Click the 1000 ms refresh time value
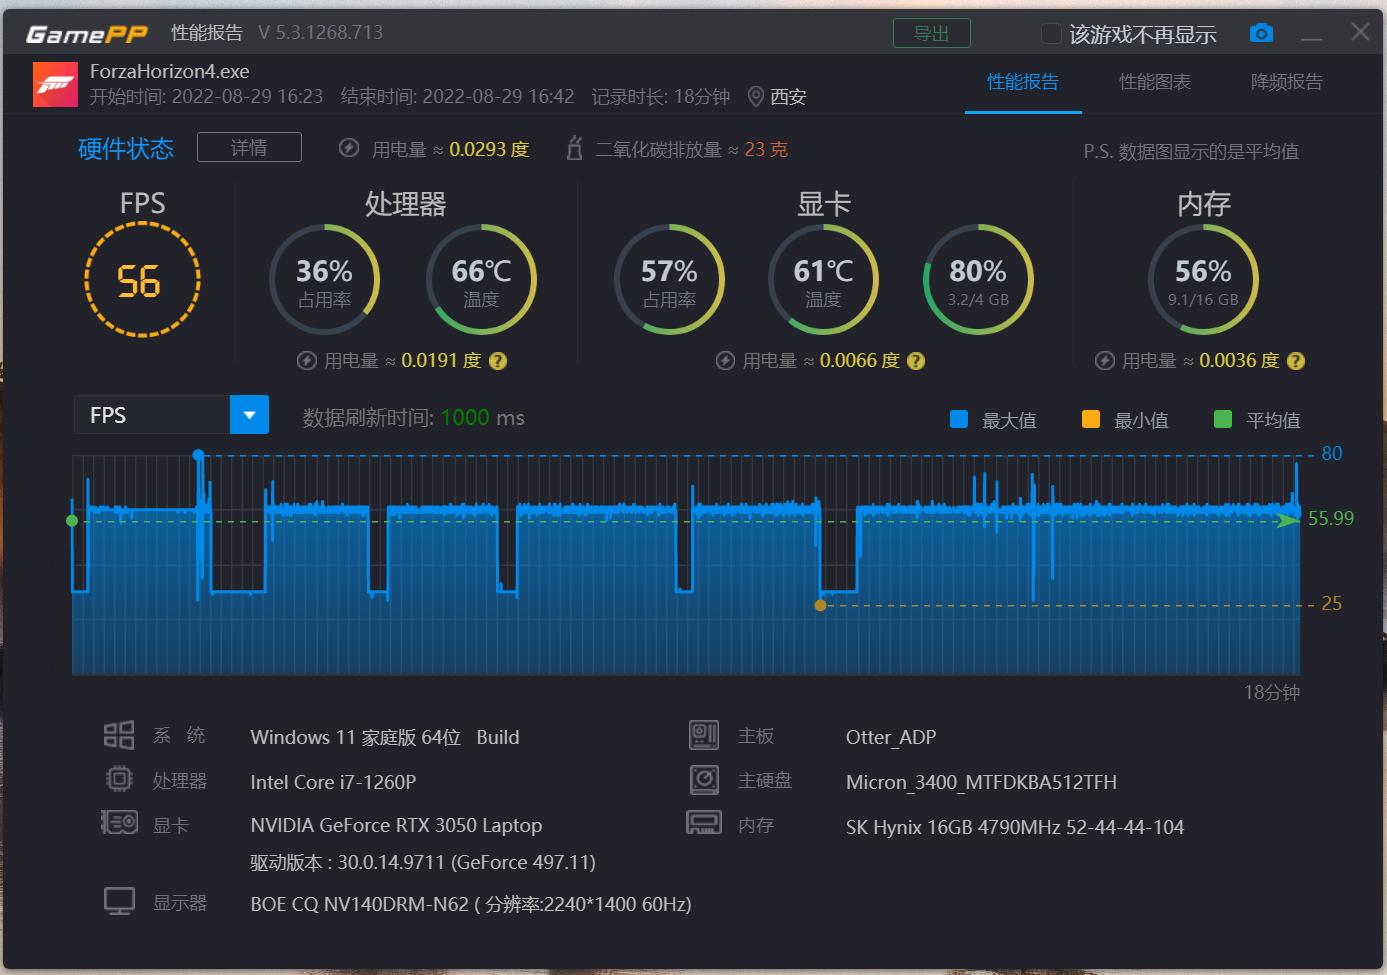Viewport: 1387px width, 975px height. coord(483,417)
